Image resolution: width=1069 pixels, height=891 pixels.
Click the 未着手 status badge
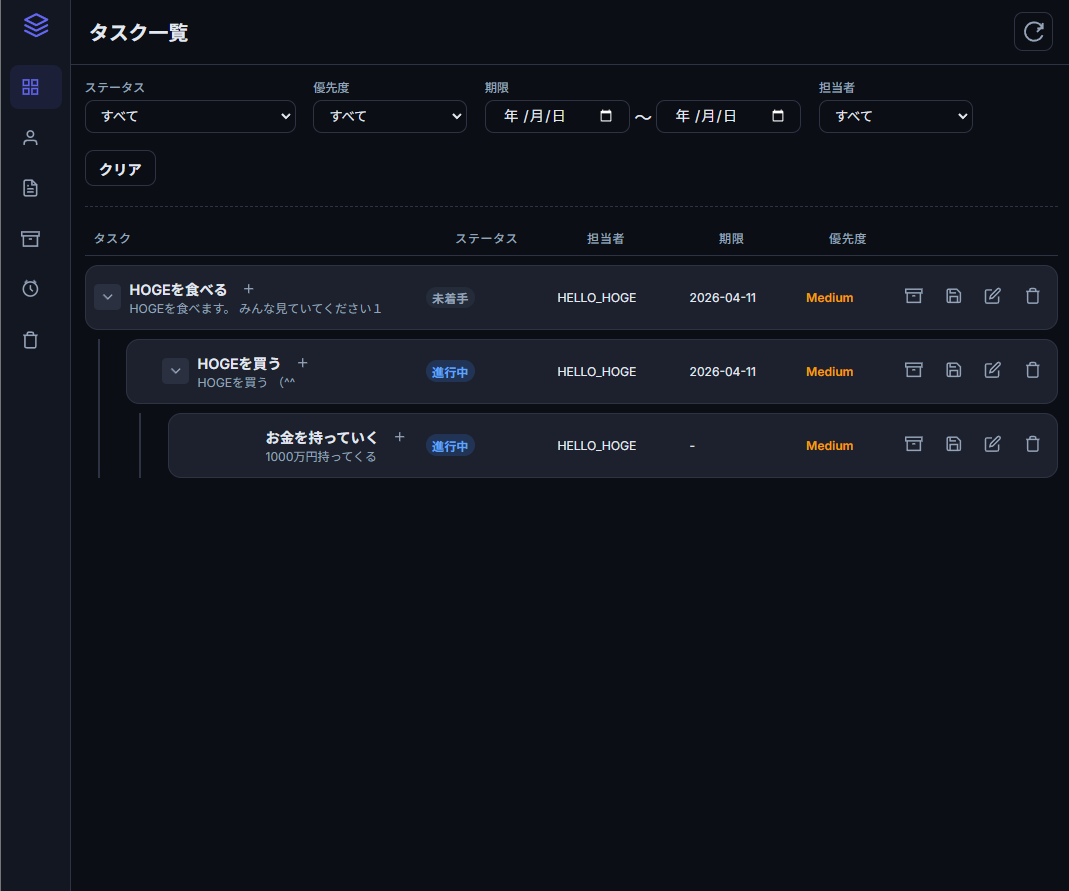point(450,298)
